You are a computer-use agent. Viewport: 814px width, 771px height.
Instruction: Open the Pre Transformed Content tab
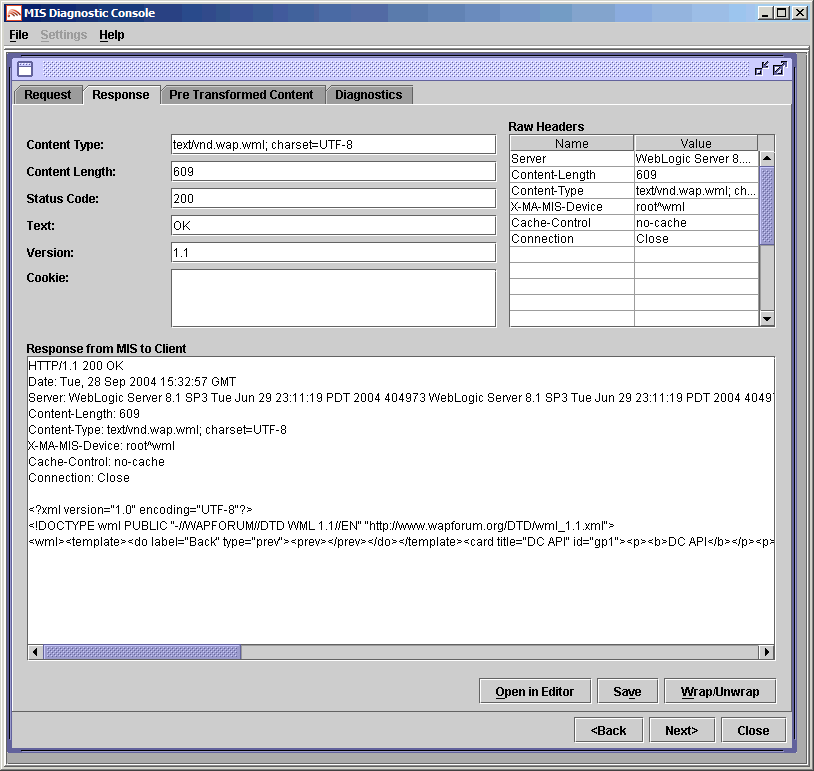[241, 95]
